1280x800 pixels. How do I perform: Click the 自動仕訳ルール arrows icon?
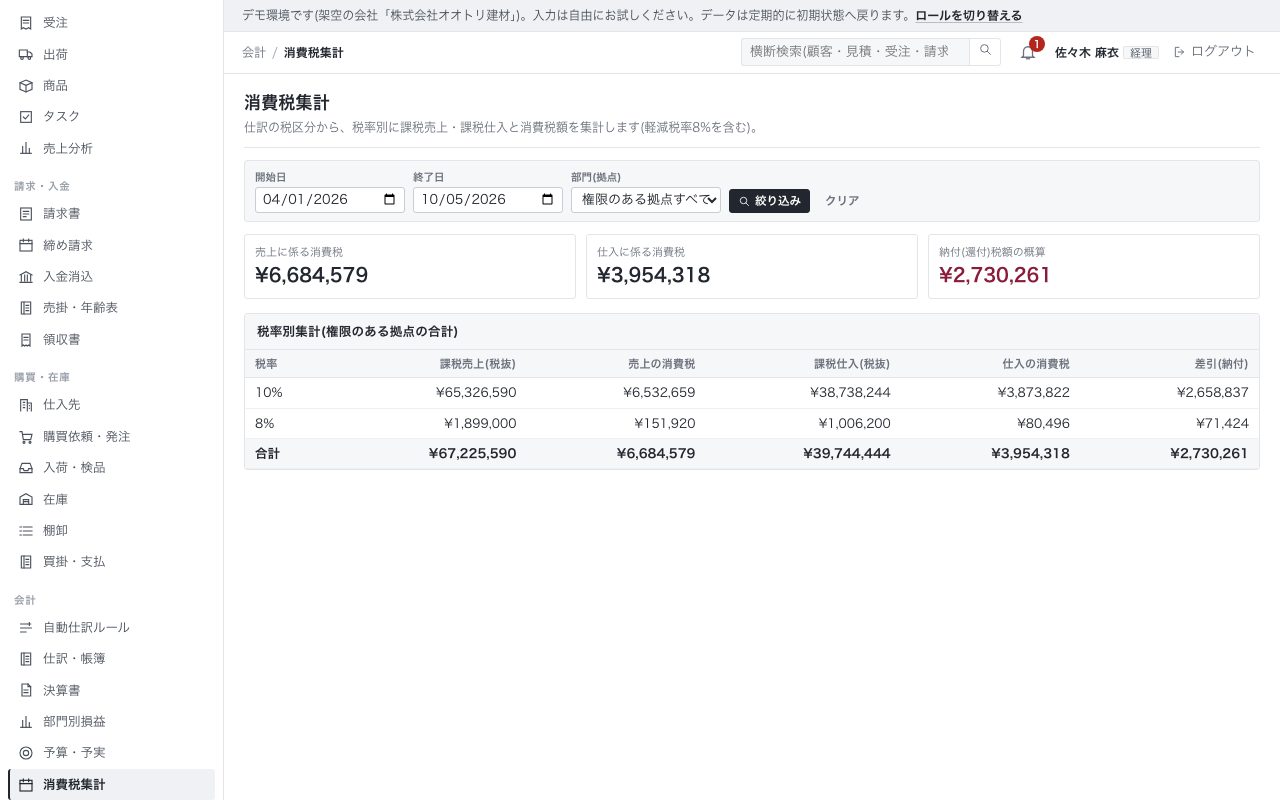pyautogui.click(x=26, y=628)
